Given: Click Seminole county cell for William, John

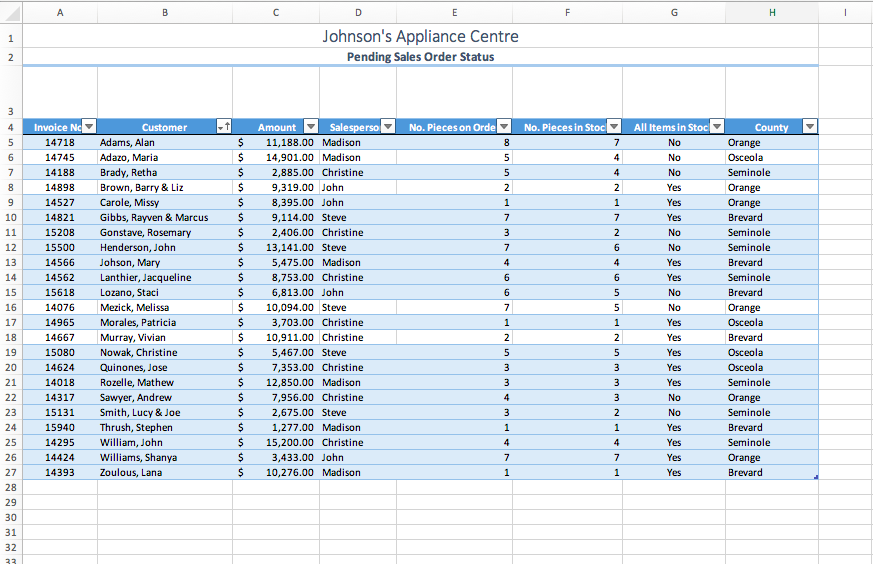Looking at the screenshot, I should coord(772,443).
